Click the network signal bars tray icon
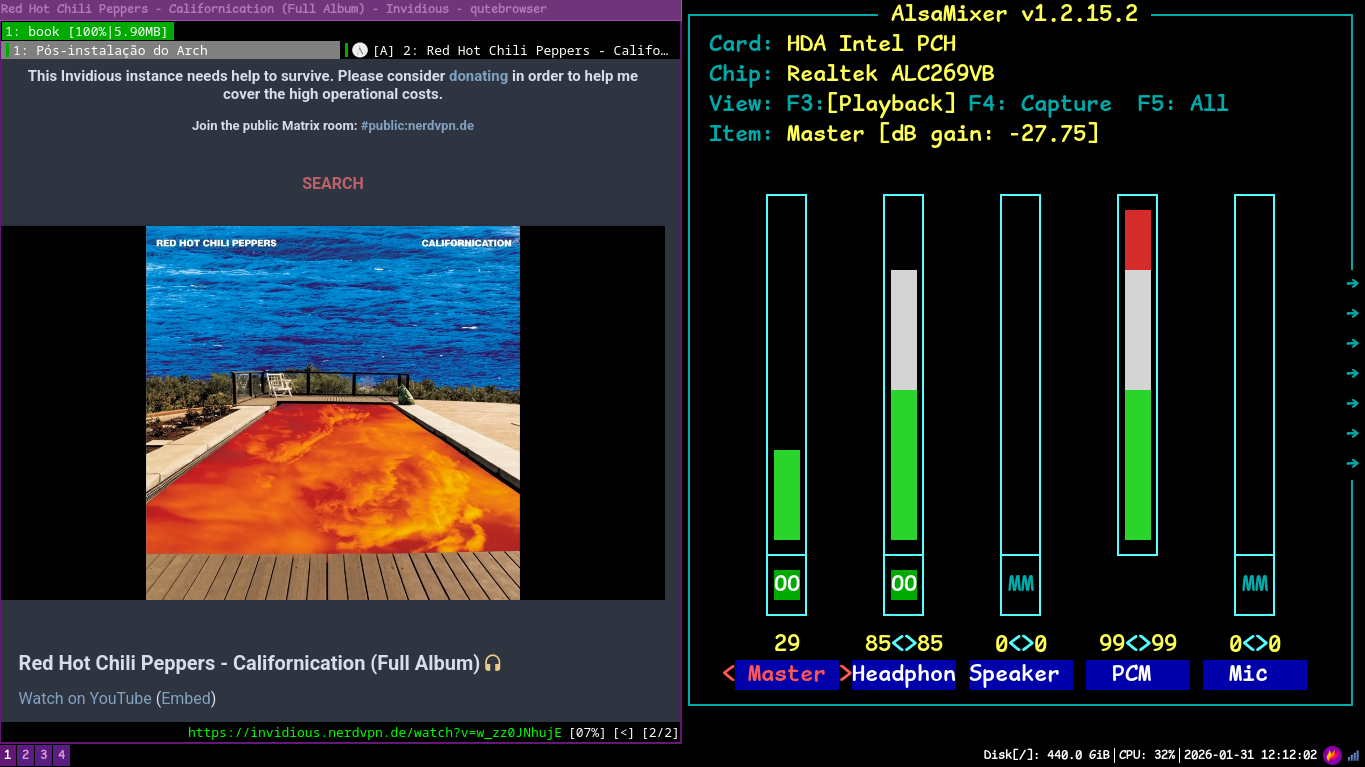1365x767 pixels. [1353, 755]
